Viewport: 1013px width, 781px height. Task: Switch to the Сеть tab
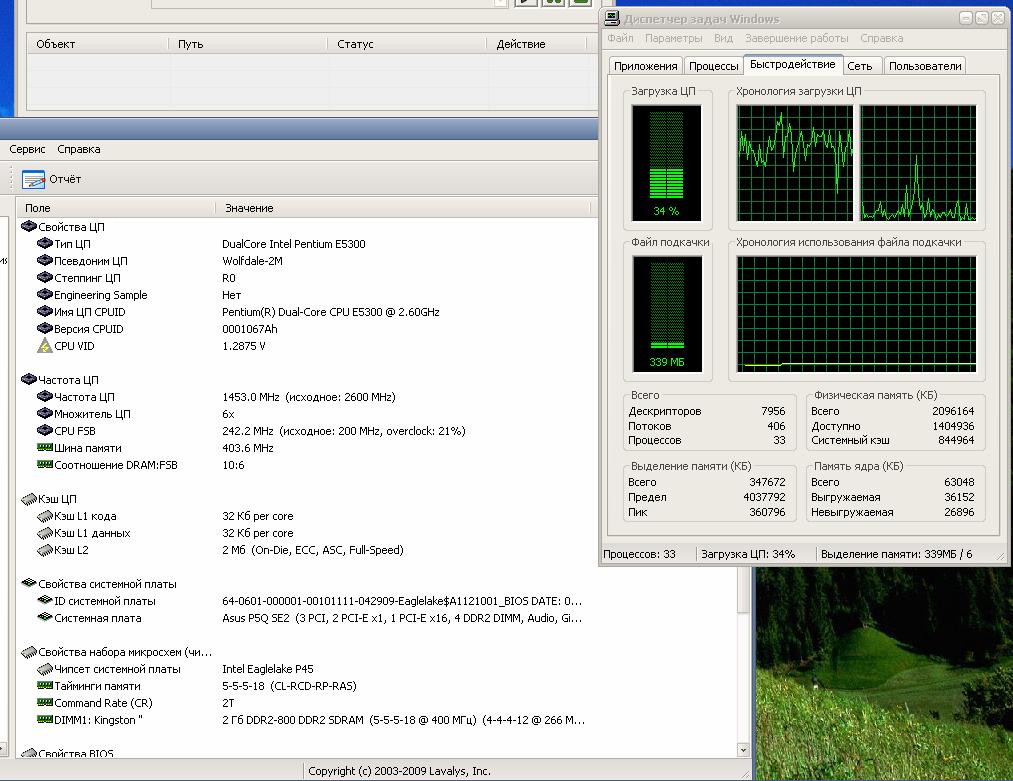click(x=859, y=66)
